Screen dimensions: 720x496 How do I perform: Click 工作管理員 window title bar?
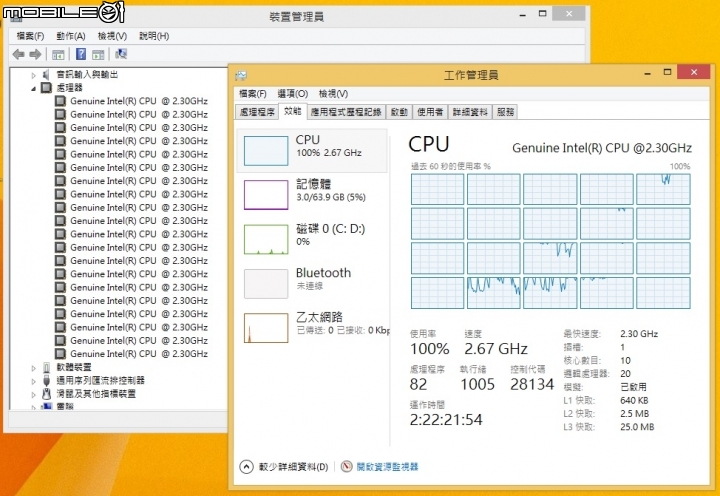[471, 75]
